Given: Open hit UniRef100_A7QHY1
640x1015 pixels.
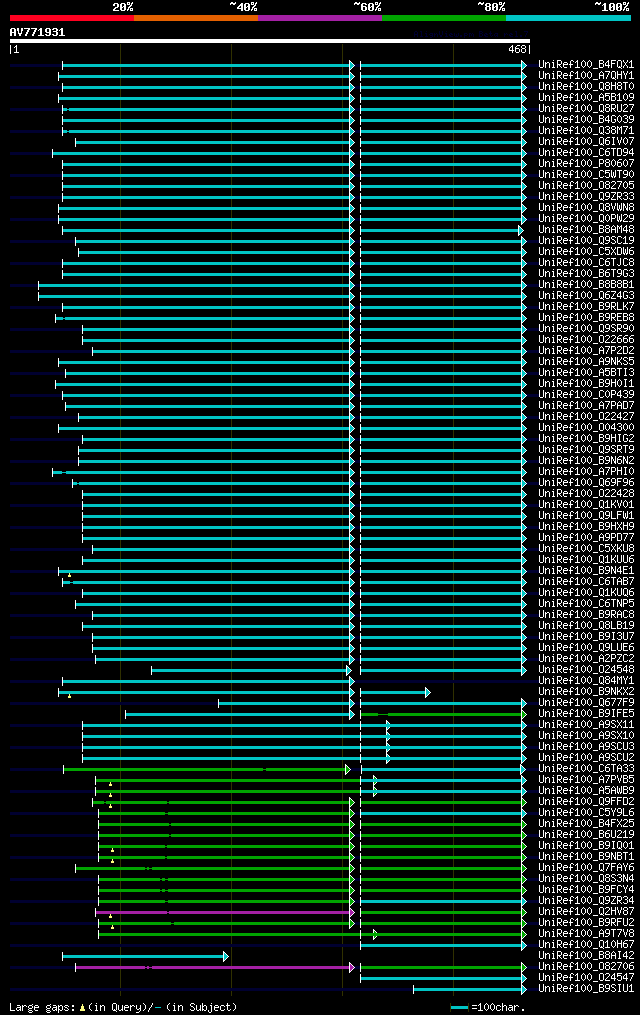Looking at the screenshot, I should pos(586,76).
